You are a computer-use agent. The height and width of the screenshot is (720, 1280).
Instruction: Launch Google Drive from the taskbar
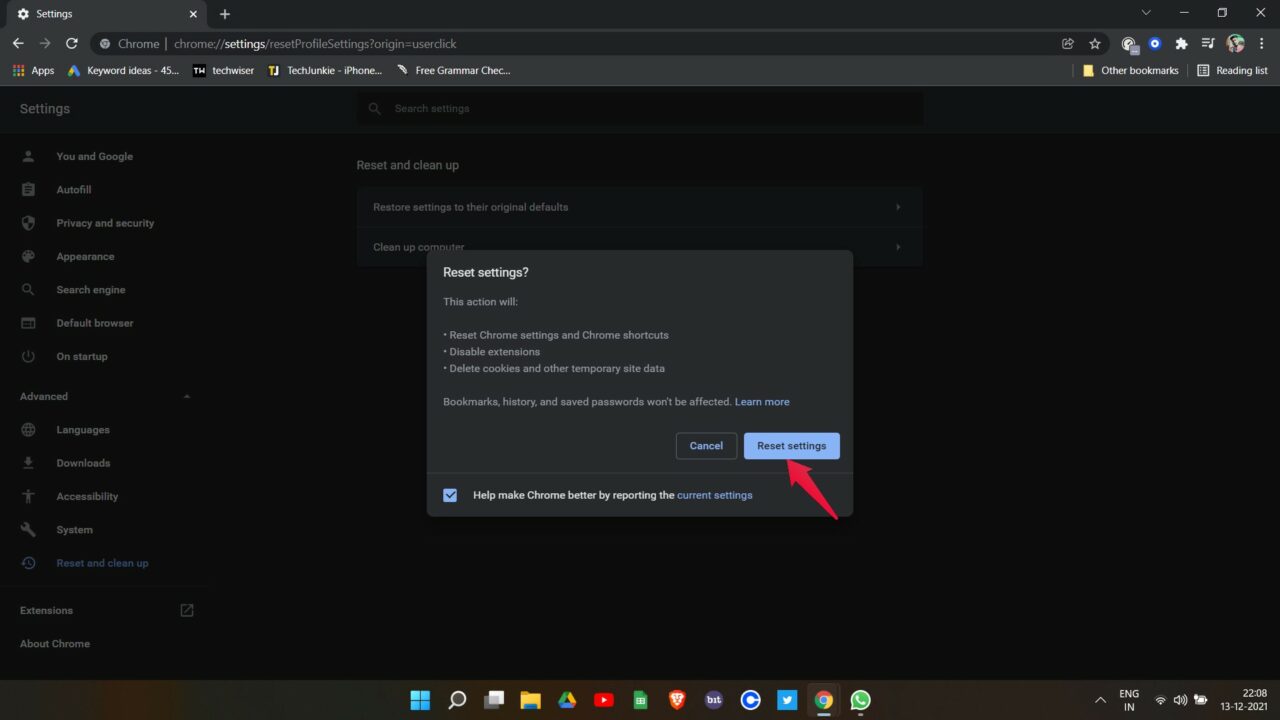click(567, 700)
